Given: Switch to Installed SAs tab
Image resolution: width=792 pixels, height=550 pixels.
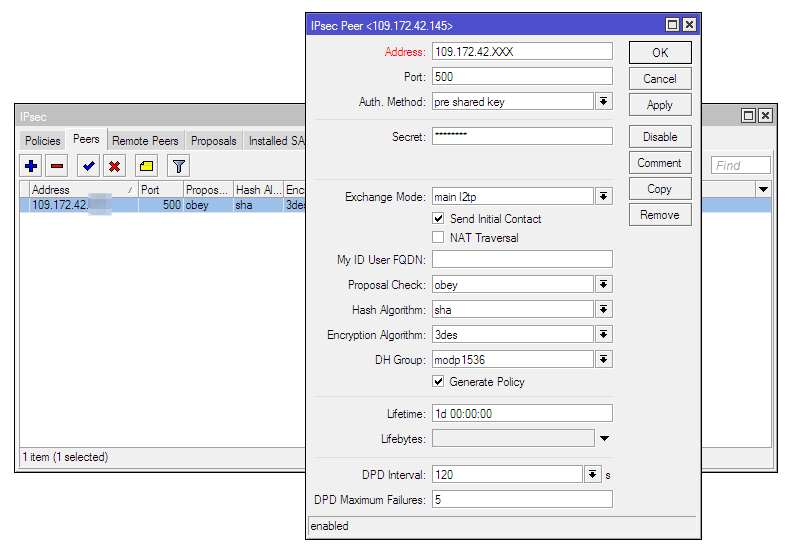Looking at the screenshot, I should coord(276,141).
